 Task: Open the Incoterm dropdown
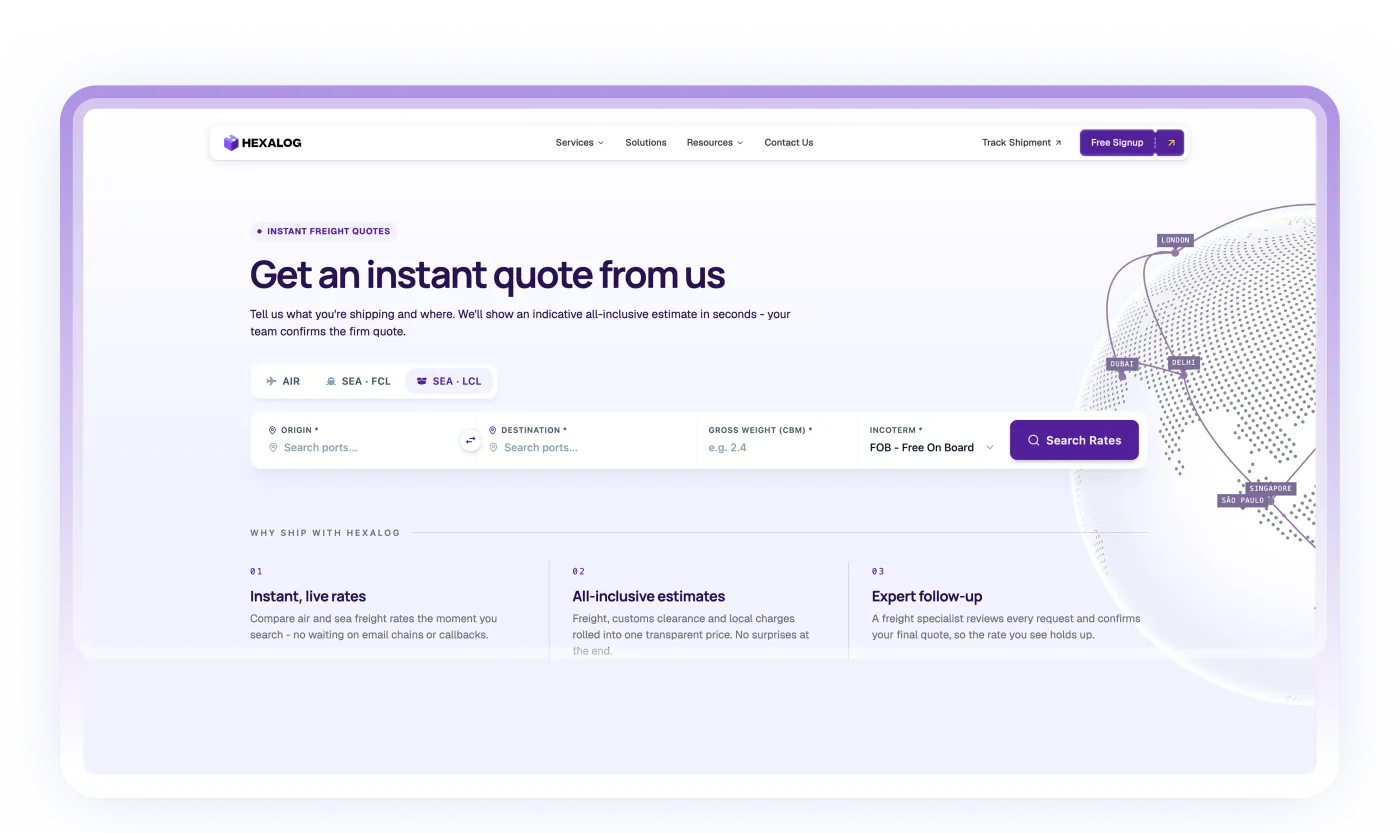tap(932, 448)
